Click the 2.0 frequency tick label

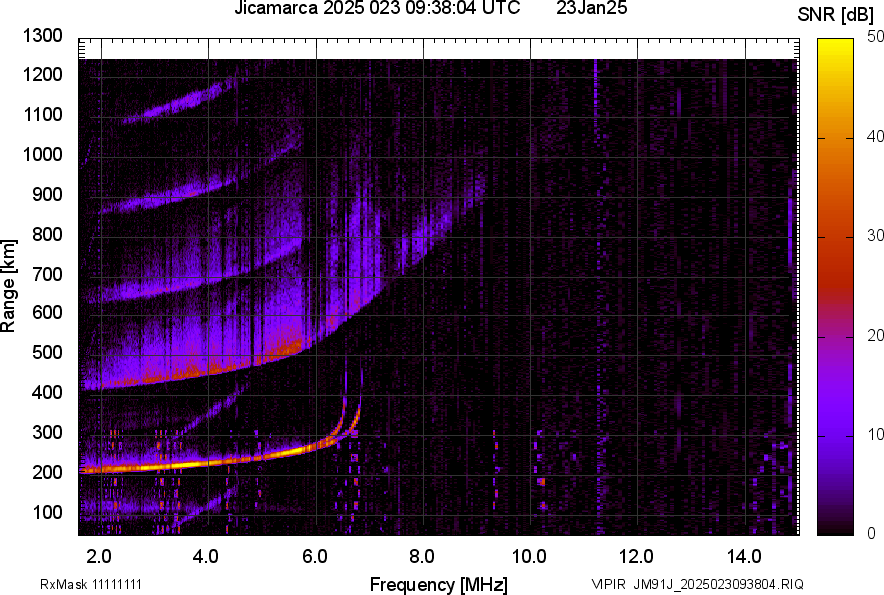pos(99,555)
